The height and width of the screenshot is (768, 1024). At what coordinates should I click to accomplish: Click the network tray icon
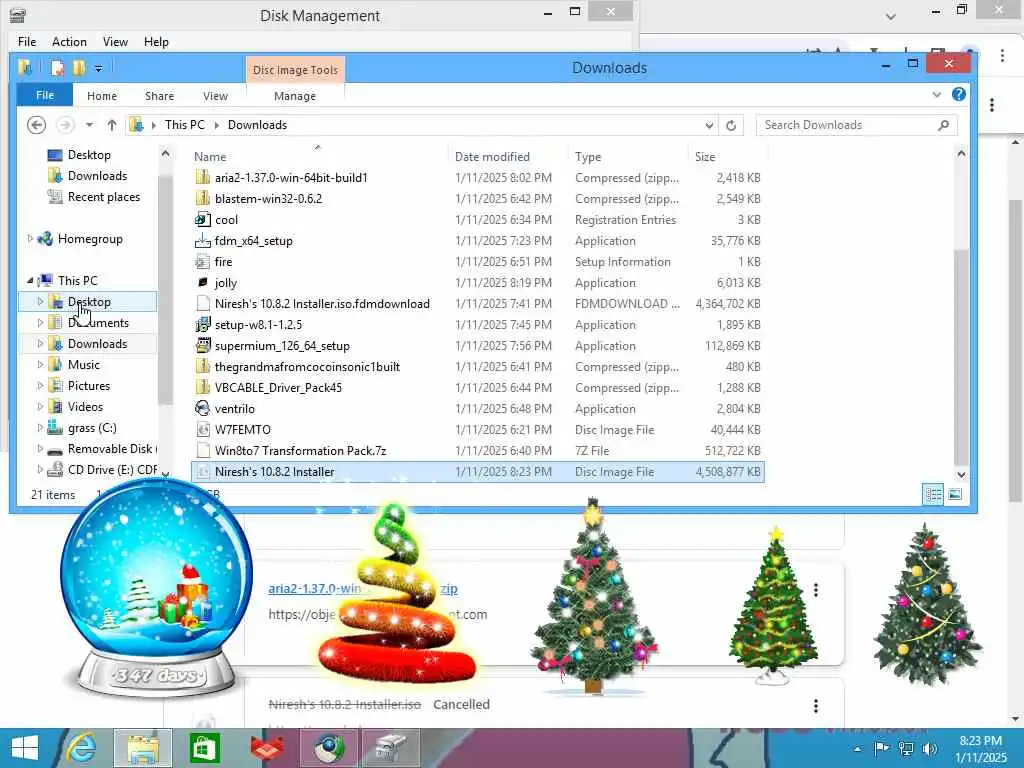[906, 748]
